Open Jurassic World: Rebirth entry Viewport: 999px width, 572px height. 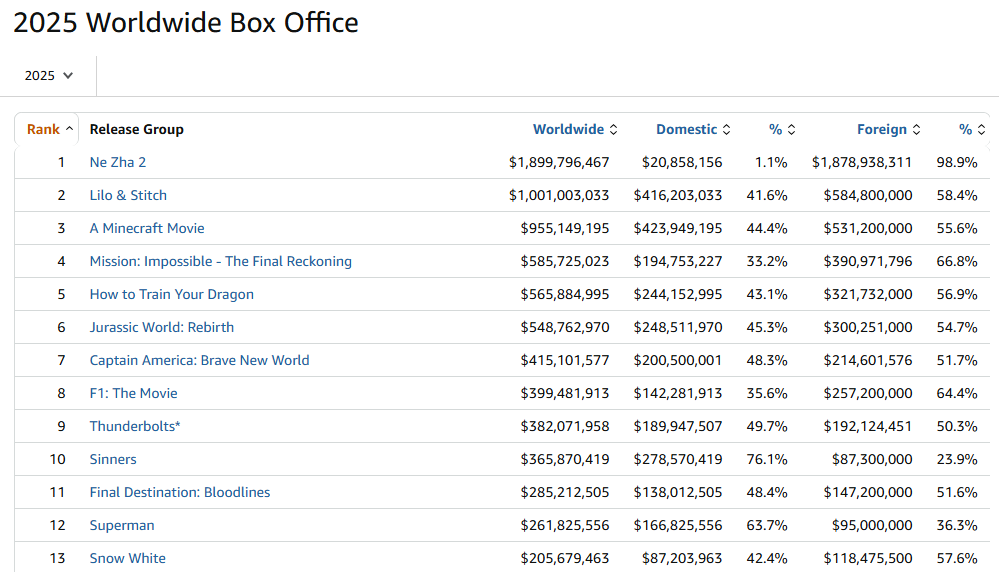(161, 327)
